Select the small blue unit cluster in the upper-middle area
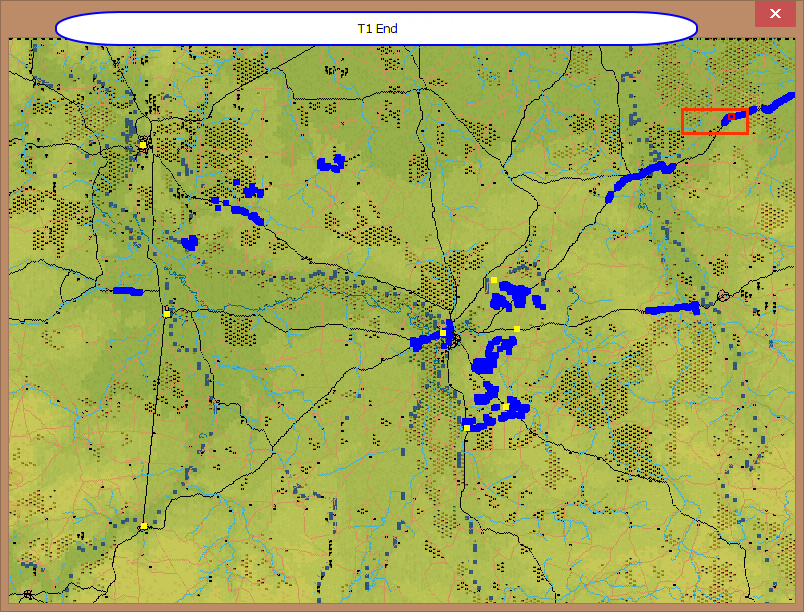 (329, 162)
